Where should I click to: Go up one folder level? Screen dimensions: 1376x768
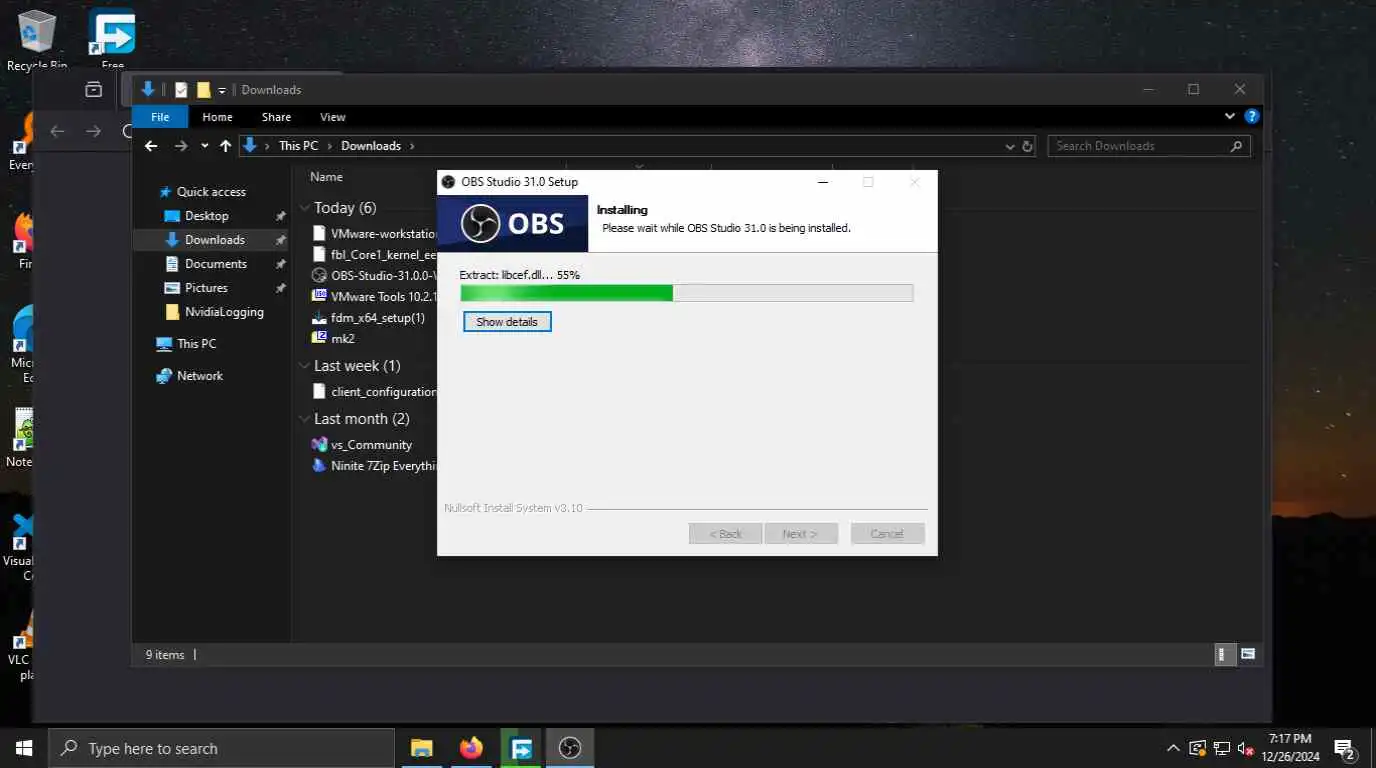[x=226, y=146]
